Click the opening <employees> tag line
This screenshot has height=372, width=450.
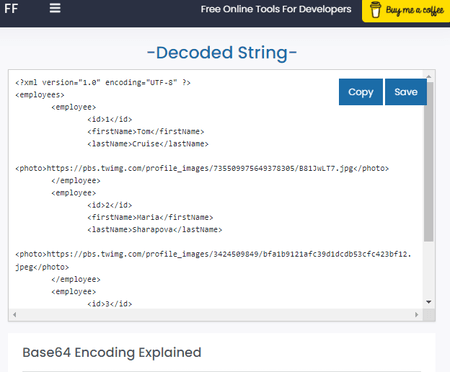pos(40,95)
